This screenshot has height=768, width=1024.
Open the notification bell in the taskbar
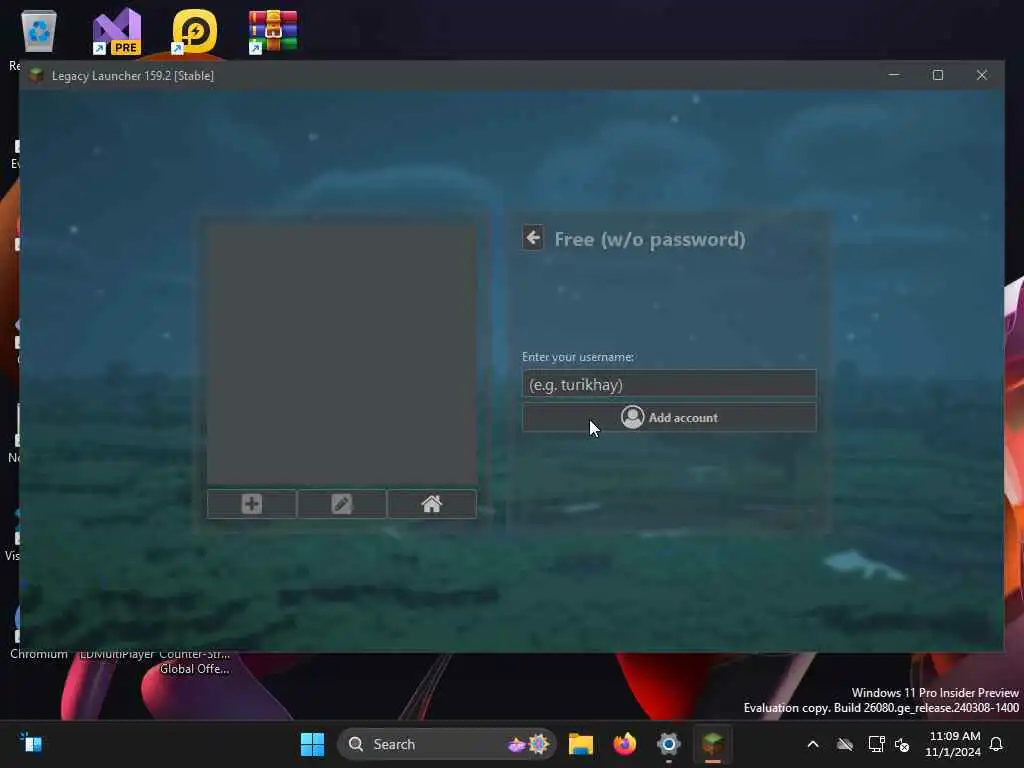(997, 744)
